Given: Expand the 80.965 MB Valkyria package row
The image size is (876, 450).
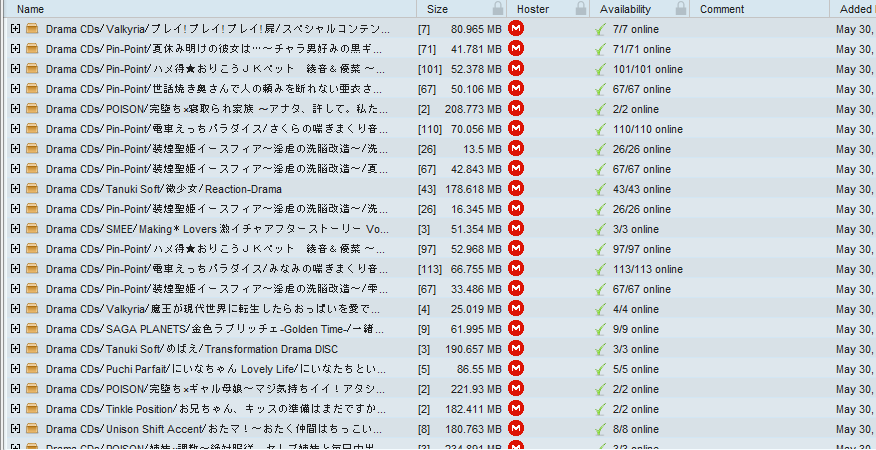Looking at the screenshot, I should click(x=15, y=29).
